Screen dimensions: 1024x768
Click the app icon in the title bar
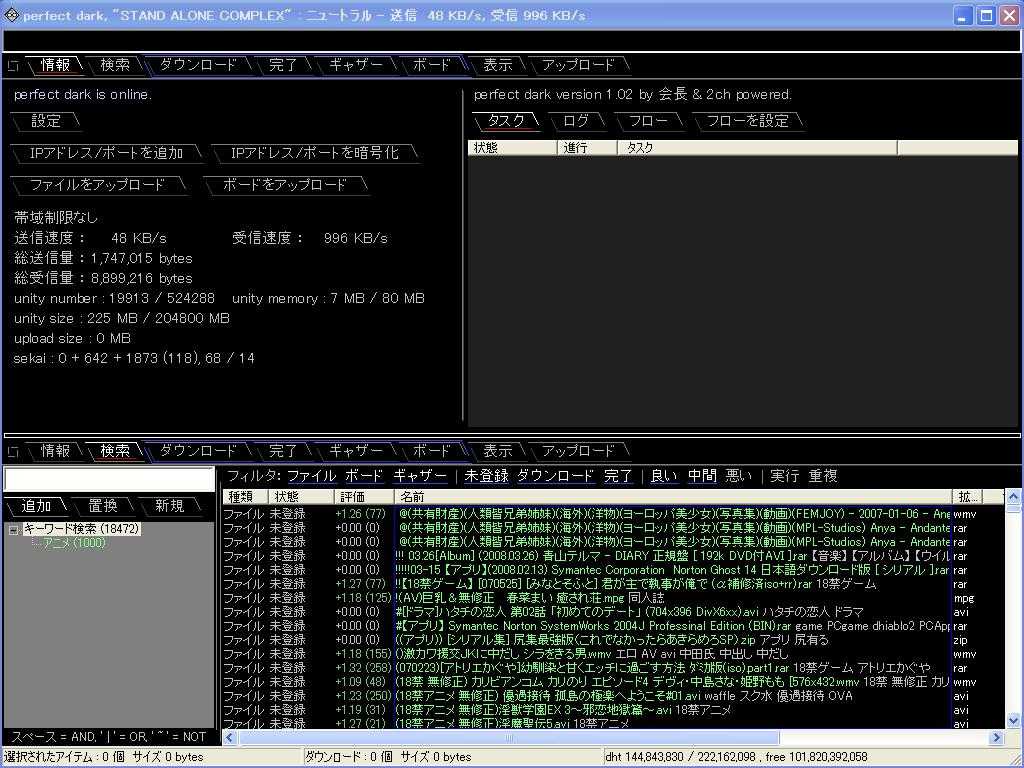coord(11,14)
